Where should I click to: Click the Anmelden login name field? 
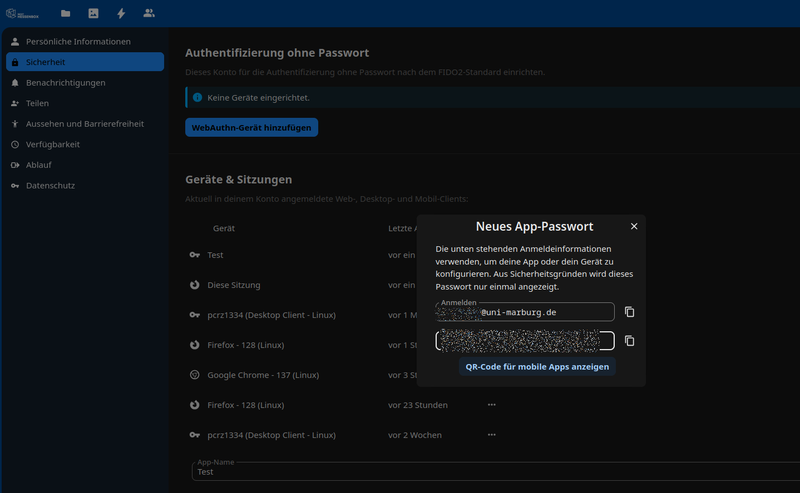[x=524, y=312]
